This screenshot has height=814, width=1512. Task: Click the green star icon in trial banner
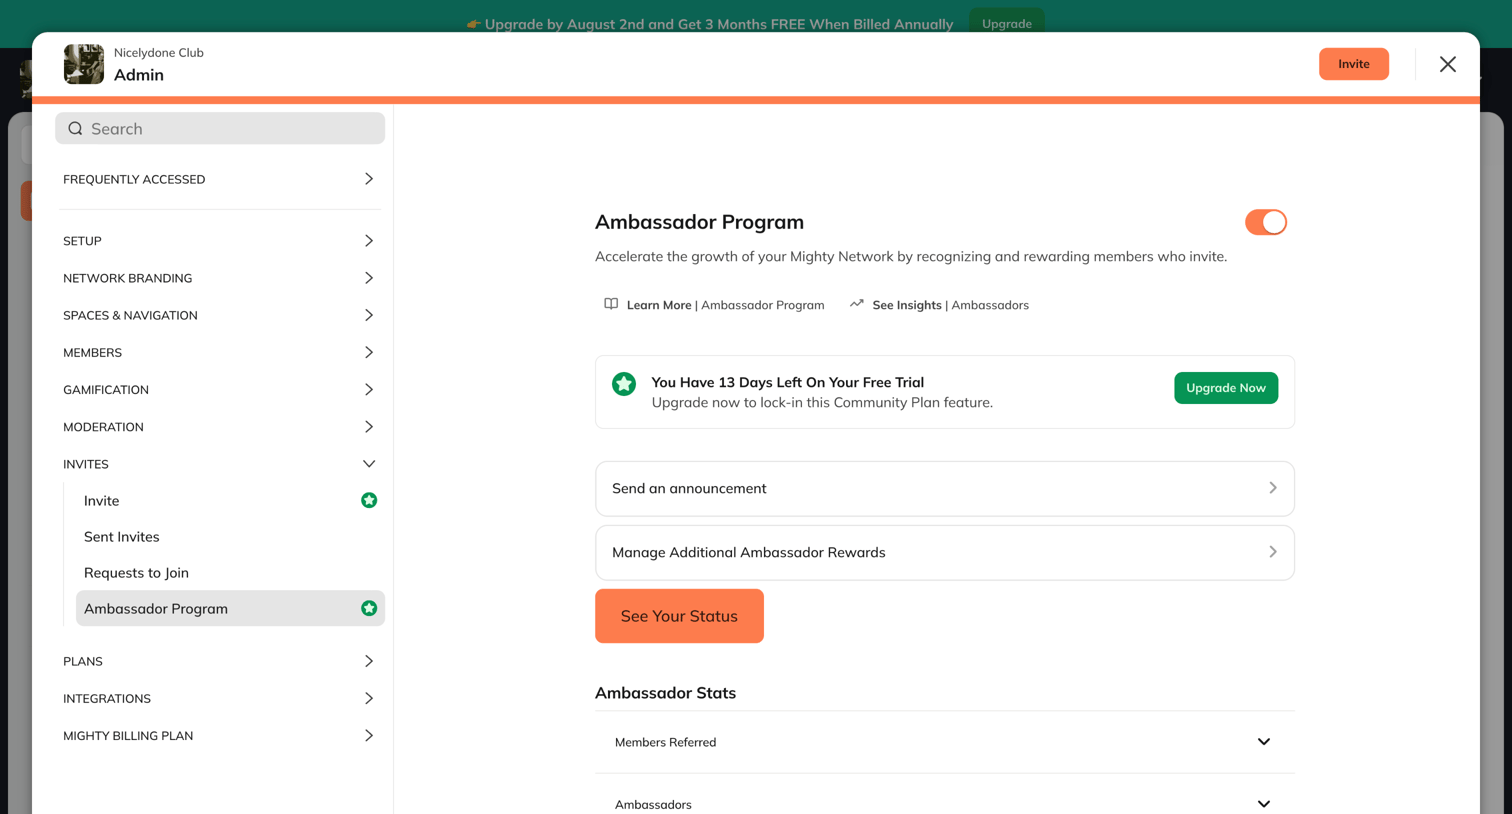[624, 384]
